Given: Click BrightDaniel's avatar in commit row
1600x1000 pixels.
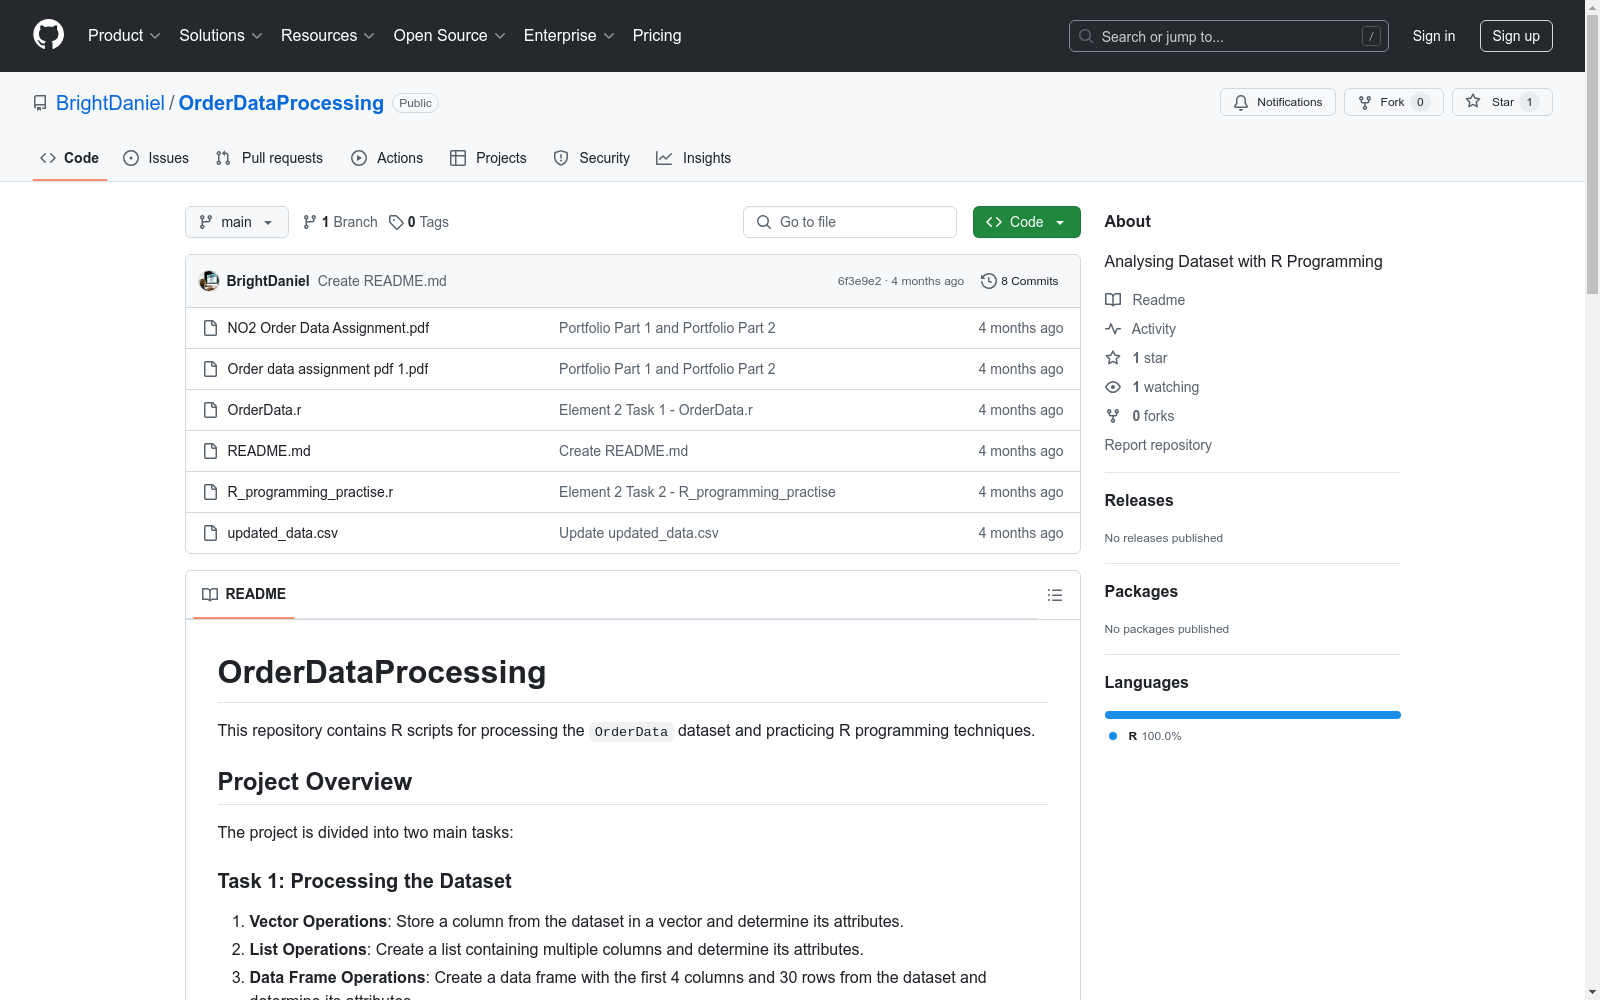Looking at the screenshot, I should point(209,281).
